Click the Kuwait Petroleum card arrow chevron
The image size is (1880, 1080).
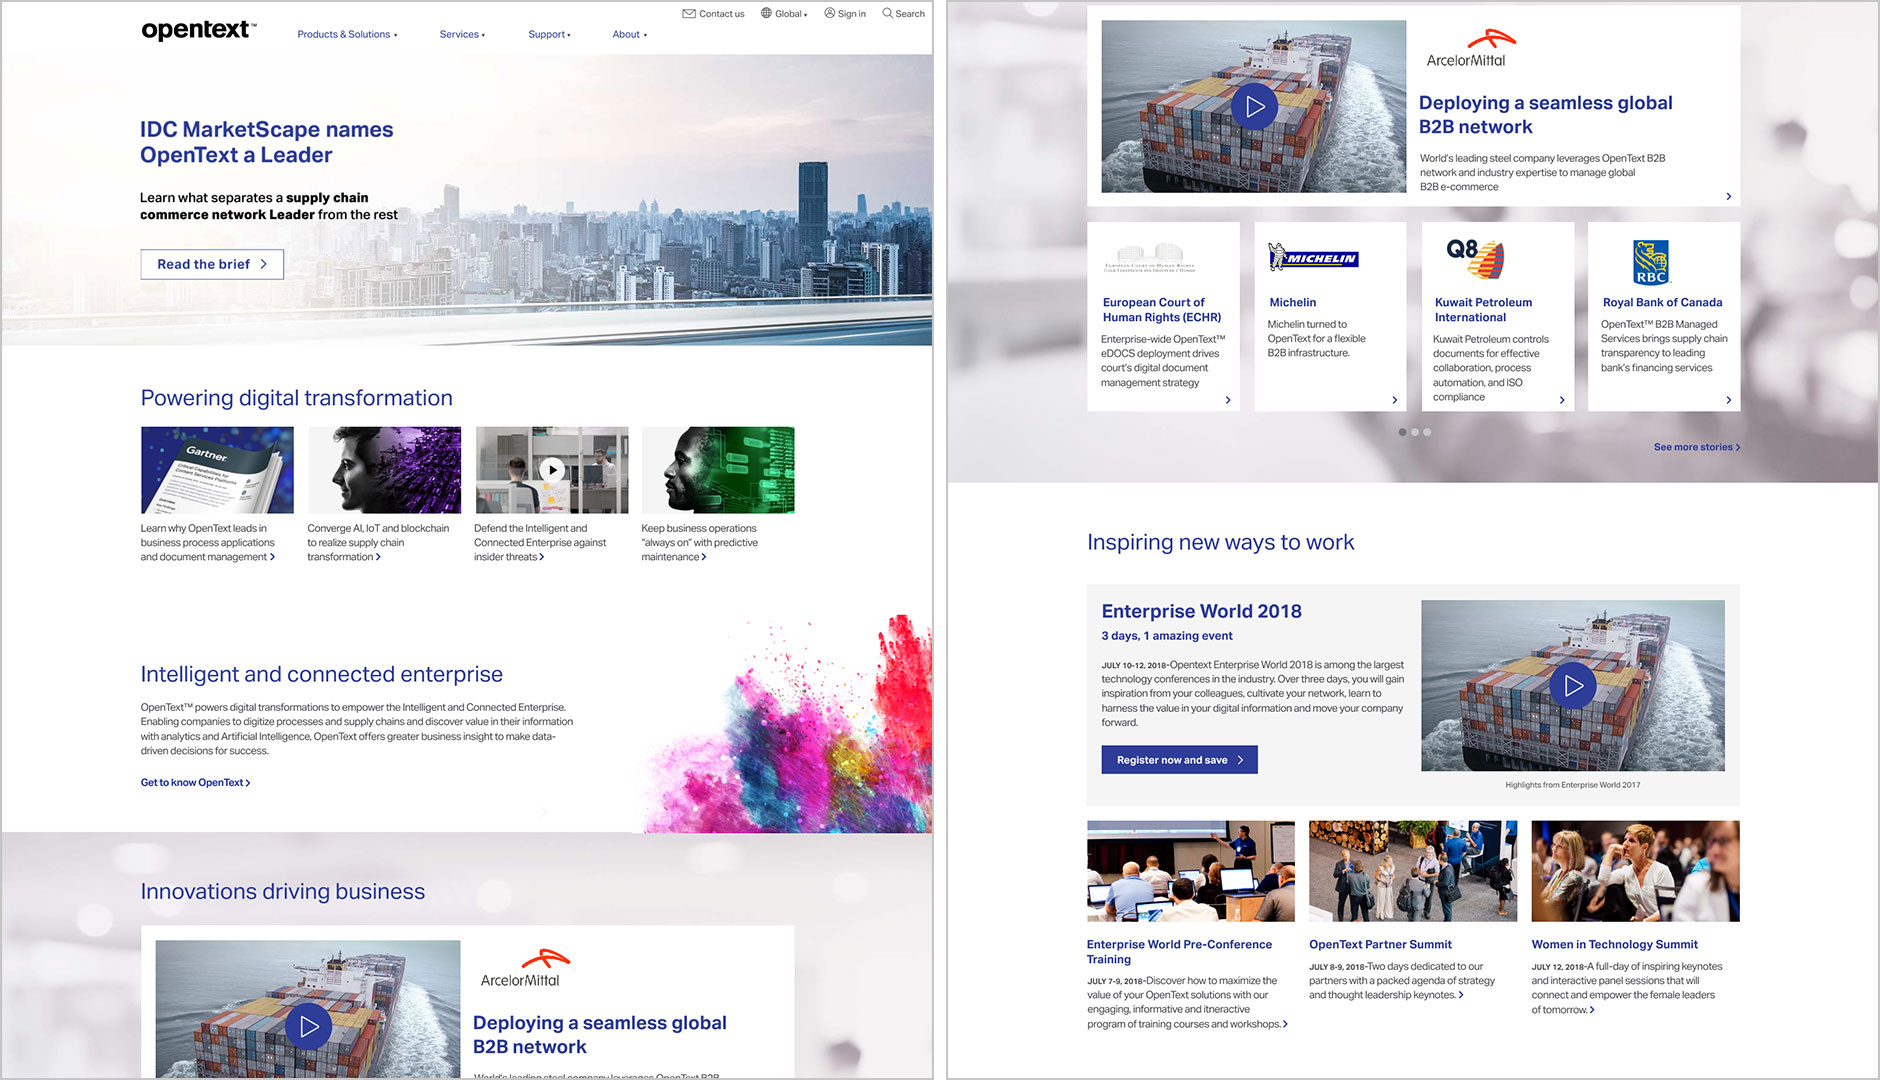[1562, 400]
